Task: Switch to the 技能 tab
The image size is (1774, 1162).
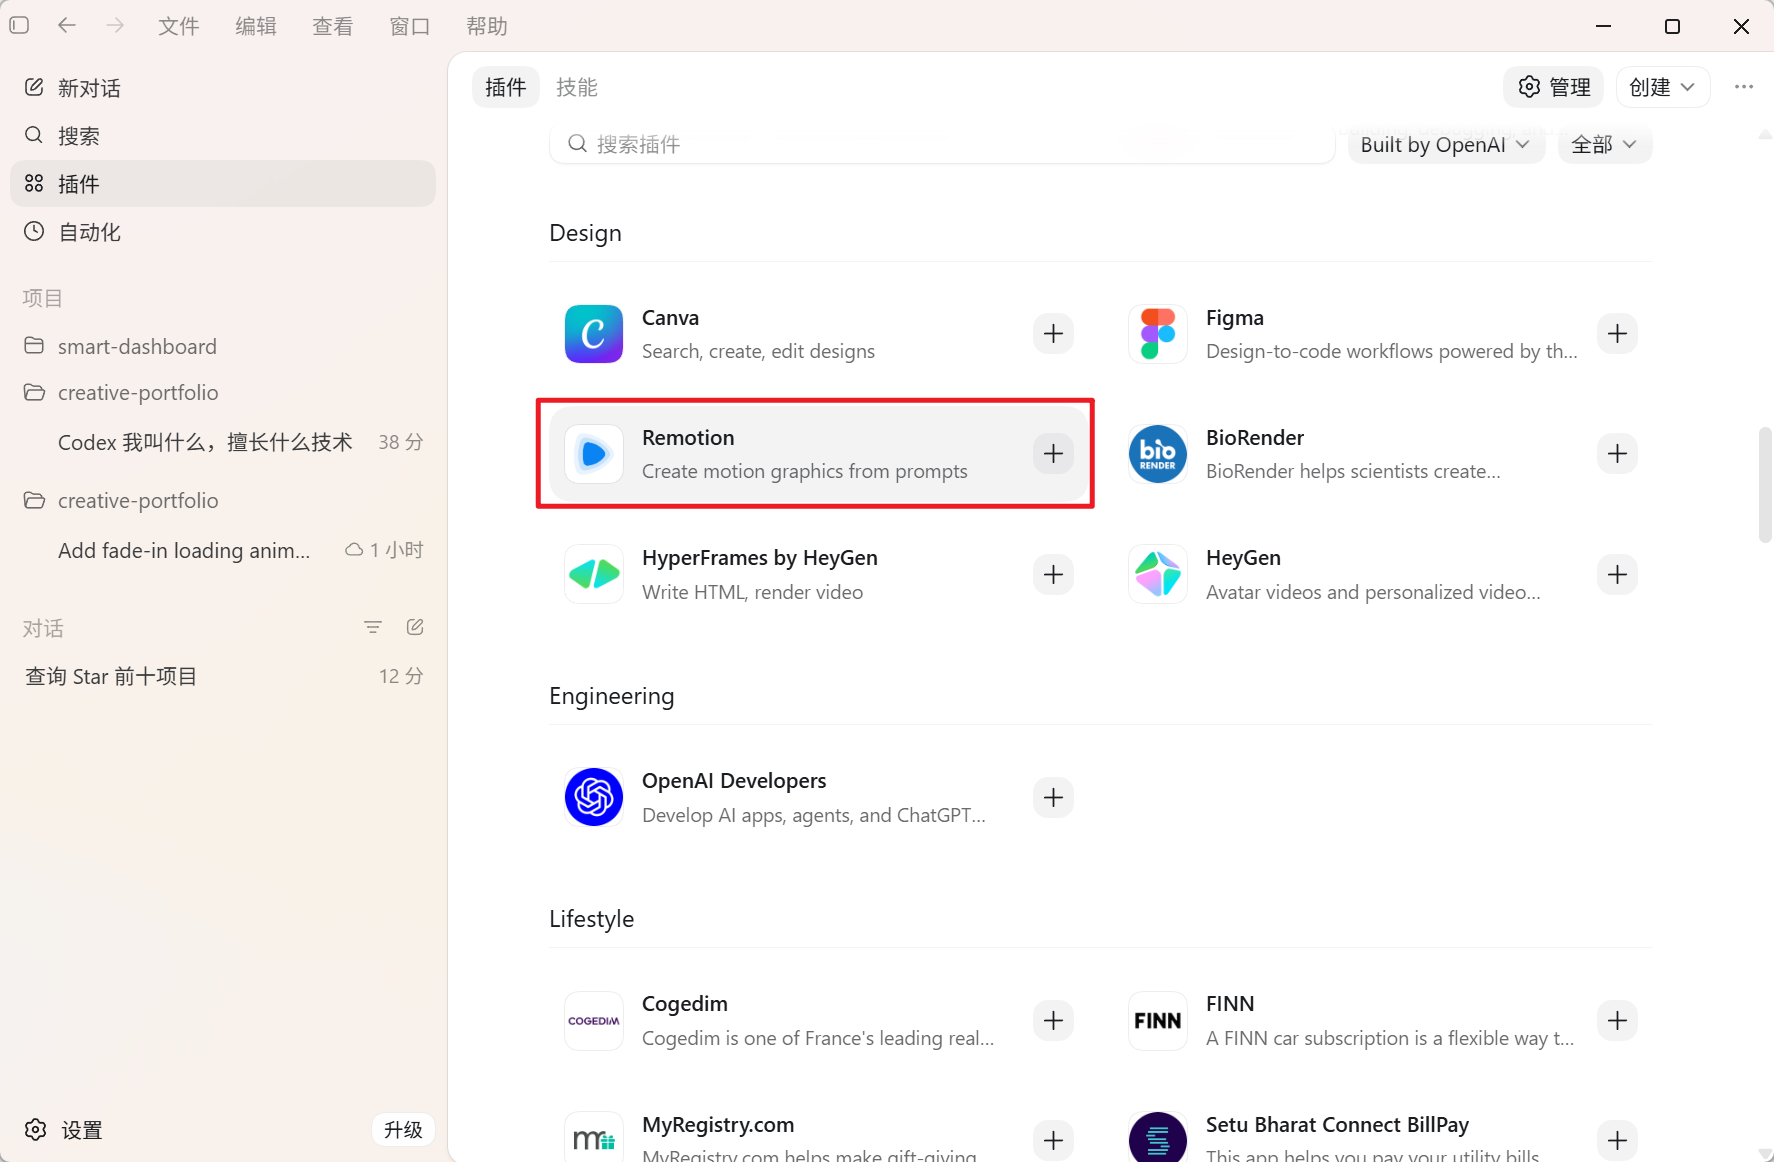Action: coord(577,87)
